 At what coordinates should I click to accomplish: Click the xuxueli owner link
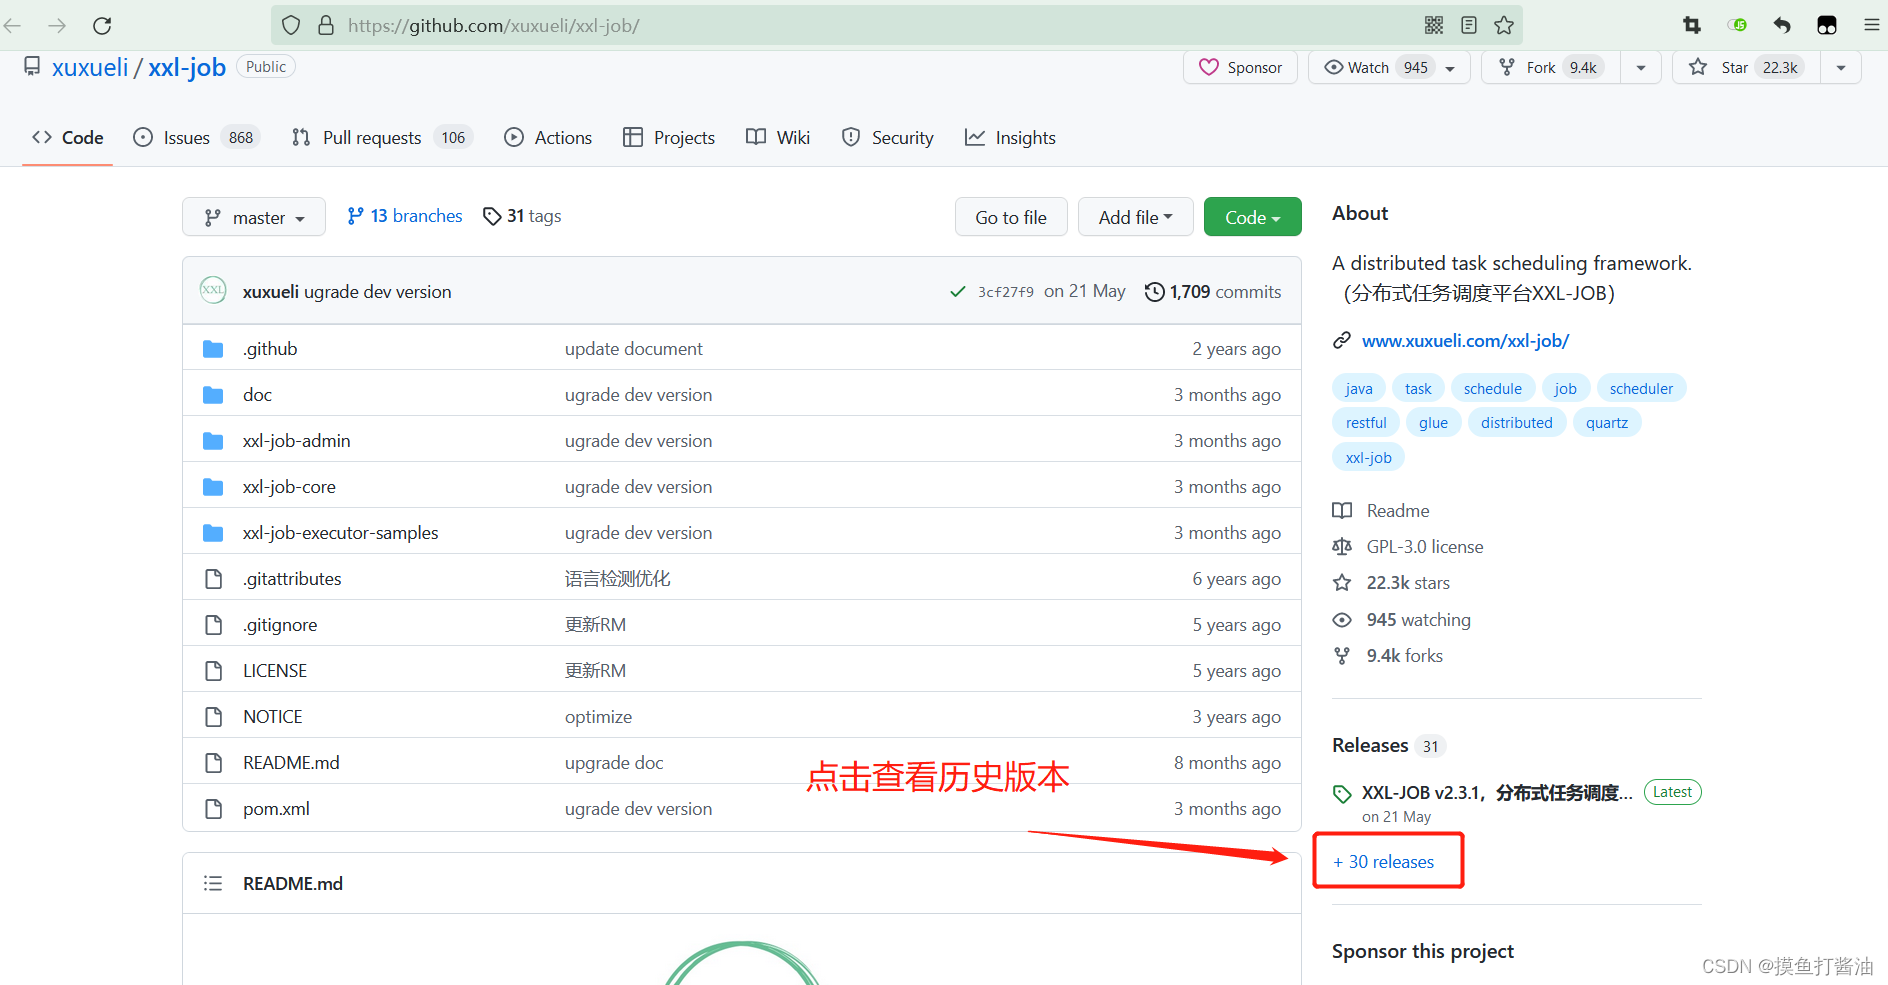coord(90,68)
